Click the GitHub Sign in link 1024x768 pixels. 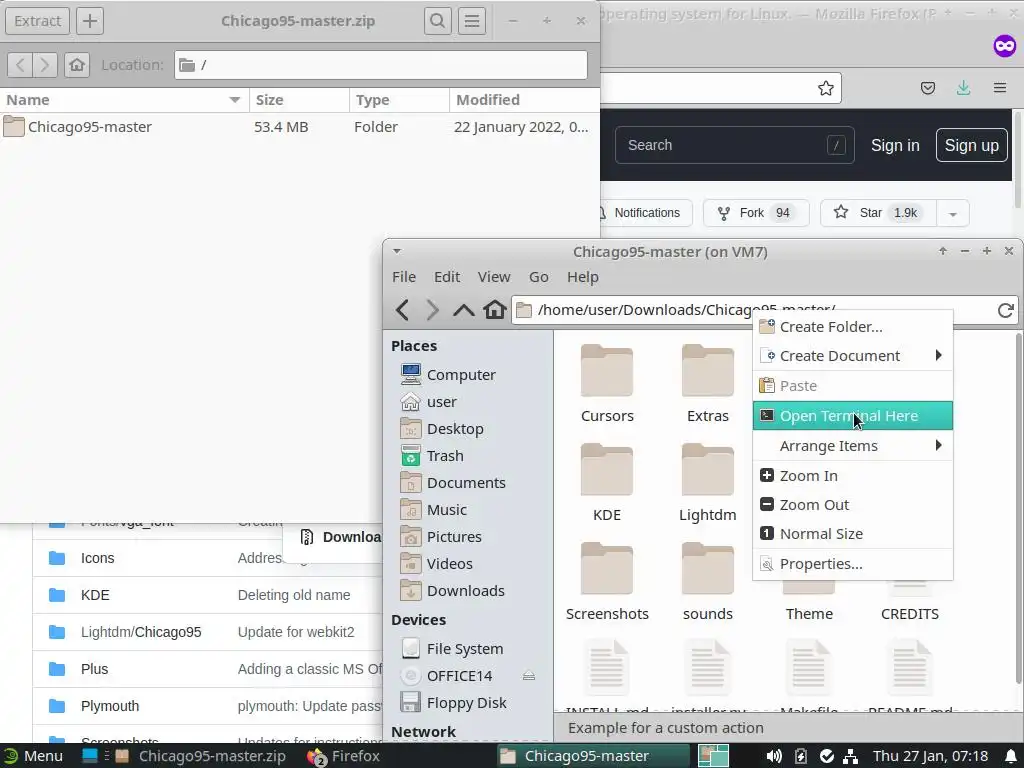[x=895, y=145]
